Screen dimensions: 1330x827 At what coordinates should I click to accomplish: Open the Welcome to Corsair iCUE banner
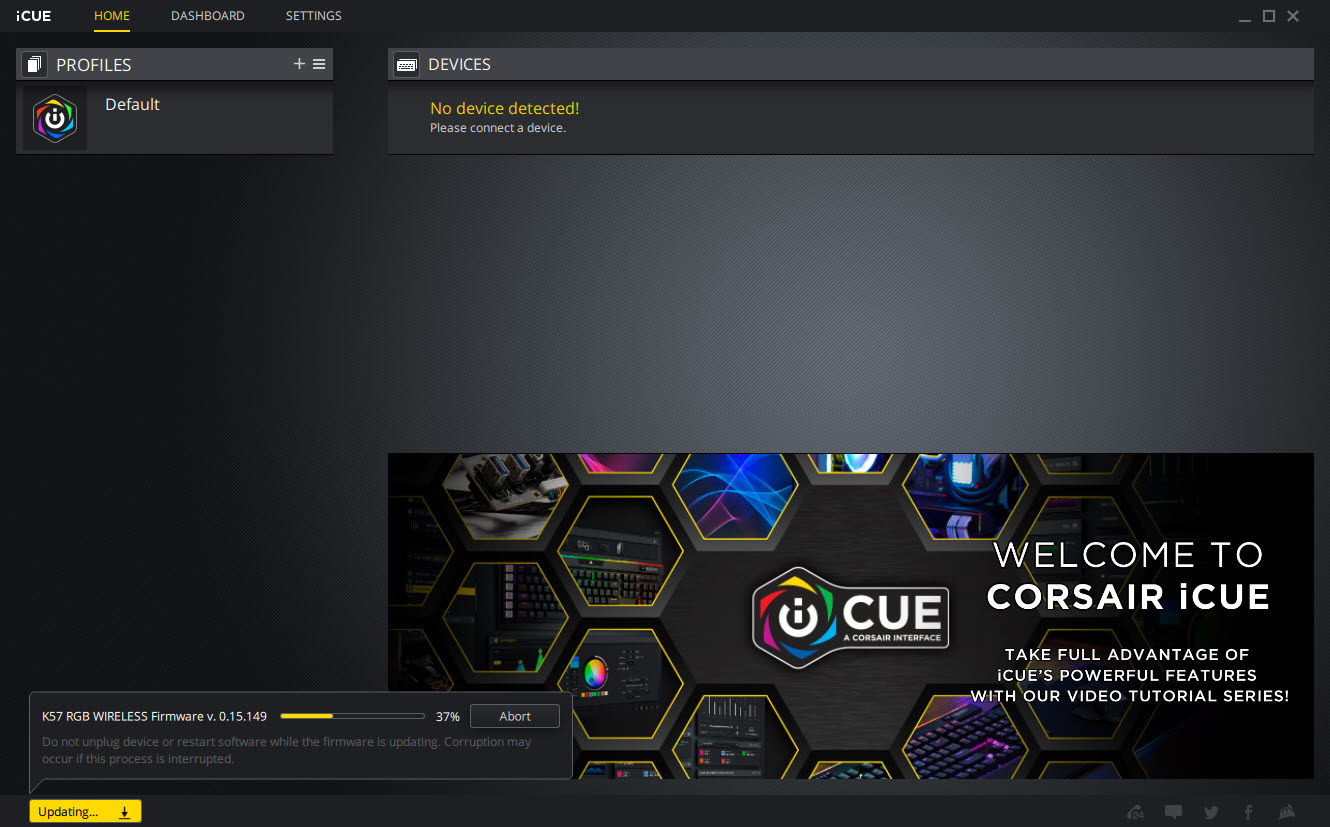click(x=851, y=616)
